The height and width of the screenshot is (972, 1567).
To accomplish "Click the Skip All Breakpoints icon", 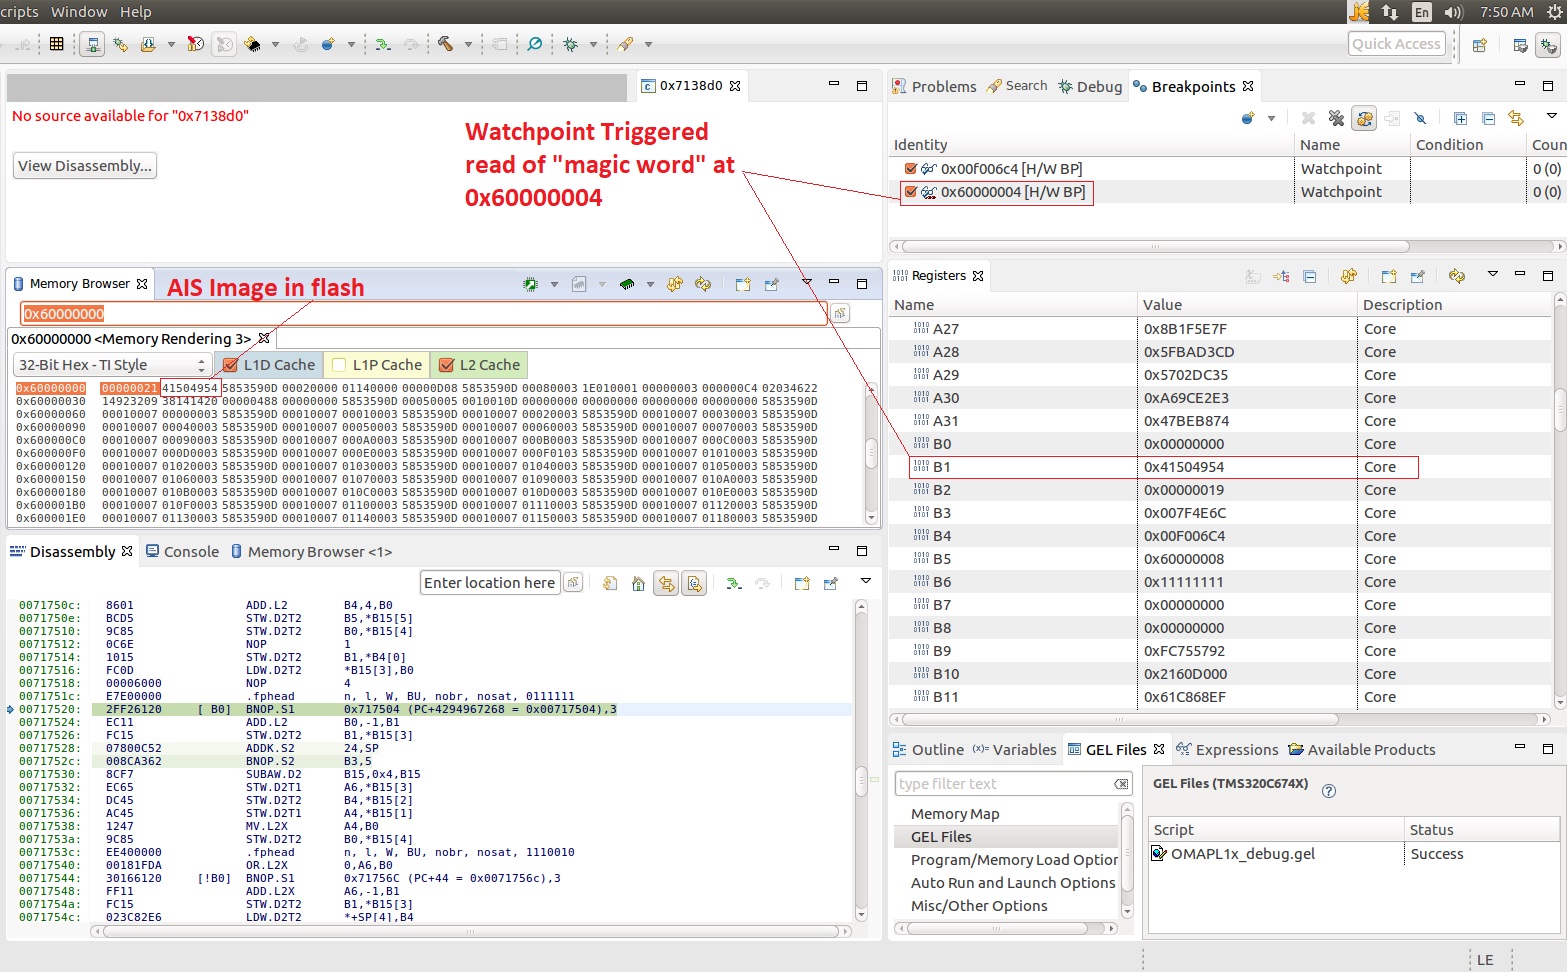I will point(1420,118).
